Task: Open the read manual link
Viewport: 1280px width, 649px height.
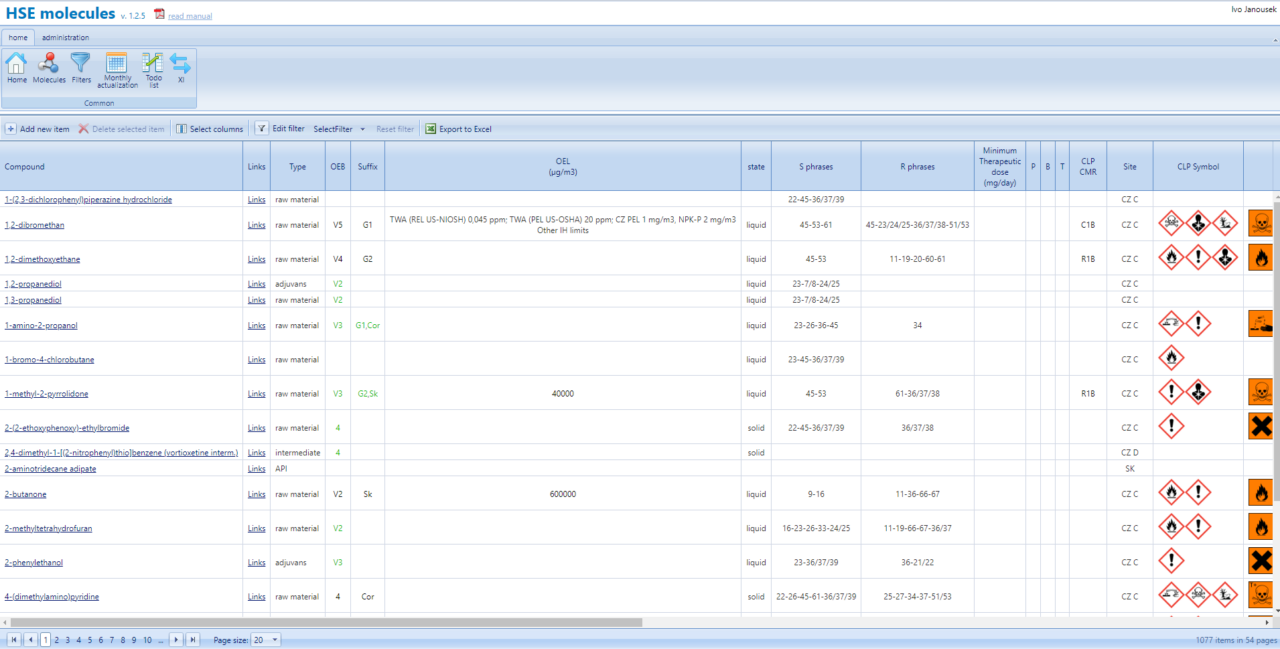Action: [189, 17]
